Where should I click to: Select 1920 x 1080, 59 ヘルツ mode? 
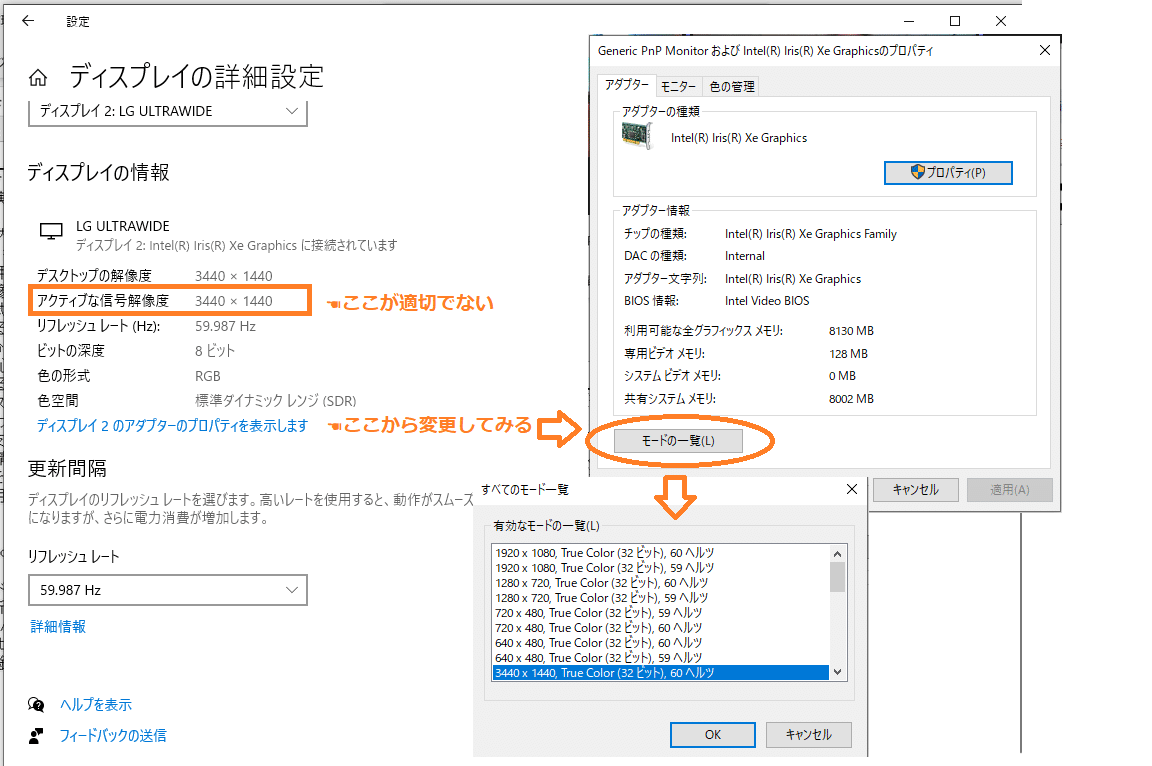660,568
